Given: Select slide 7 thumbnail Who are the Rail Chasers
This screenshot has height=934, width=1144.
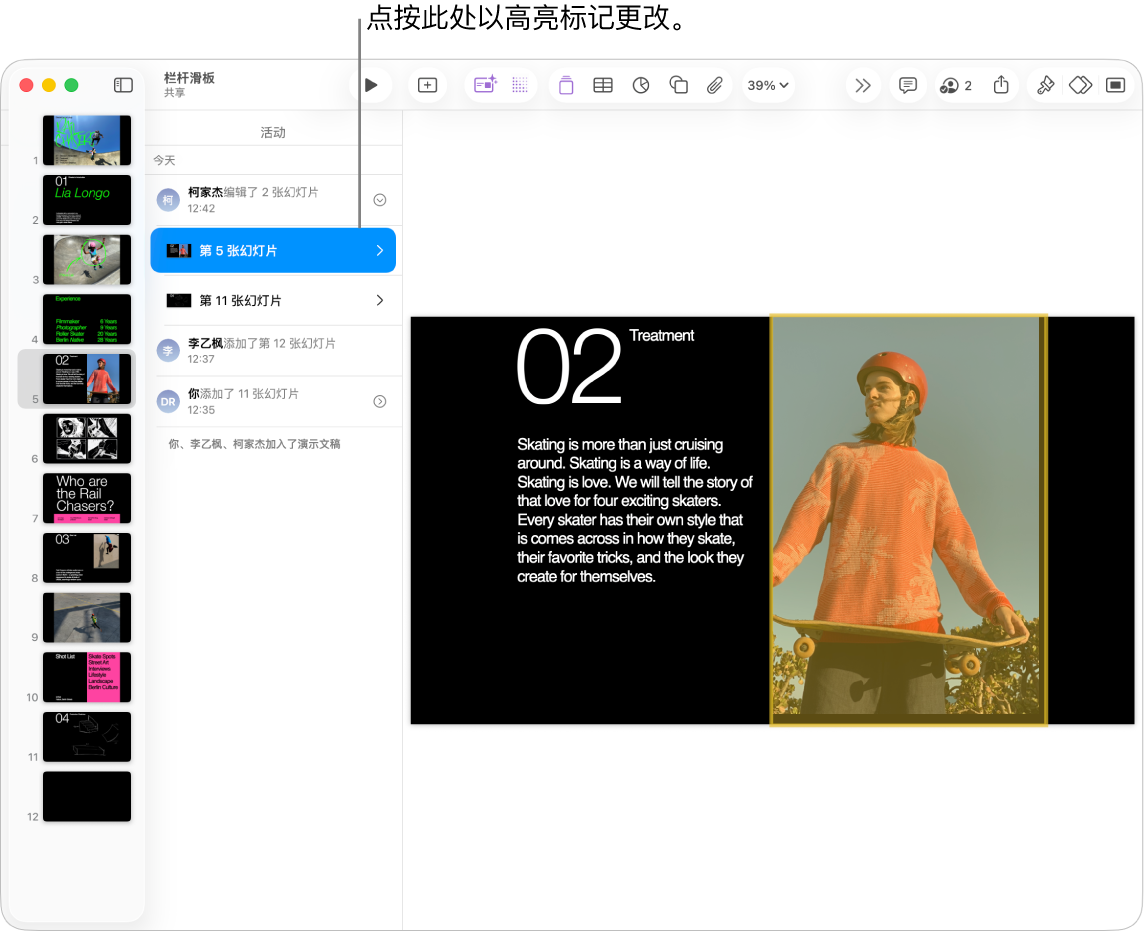Looking at the screenshot, I should click(x=87, y=498).
